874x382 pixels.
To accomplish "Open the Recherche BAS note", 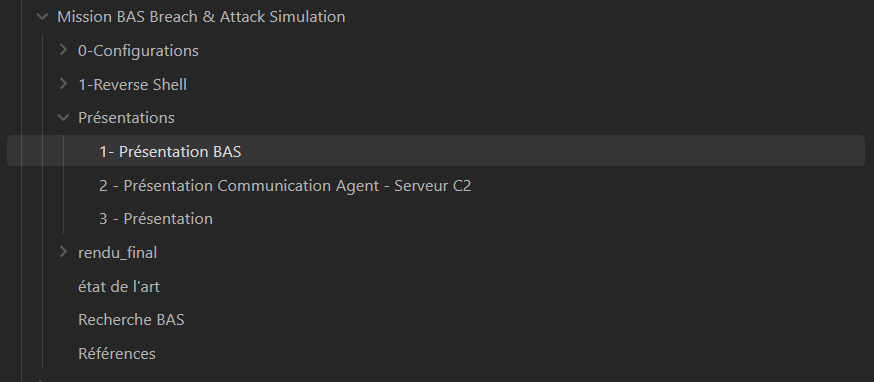I will (x=131, y=320).
